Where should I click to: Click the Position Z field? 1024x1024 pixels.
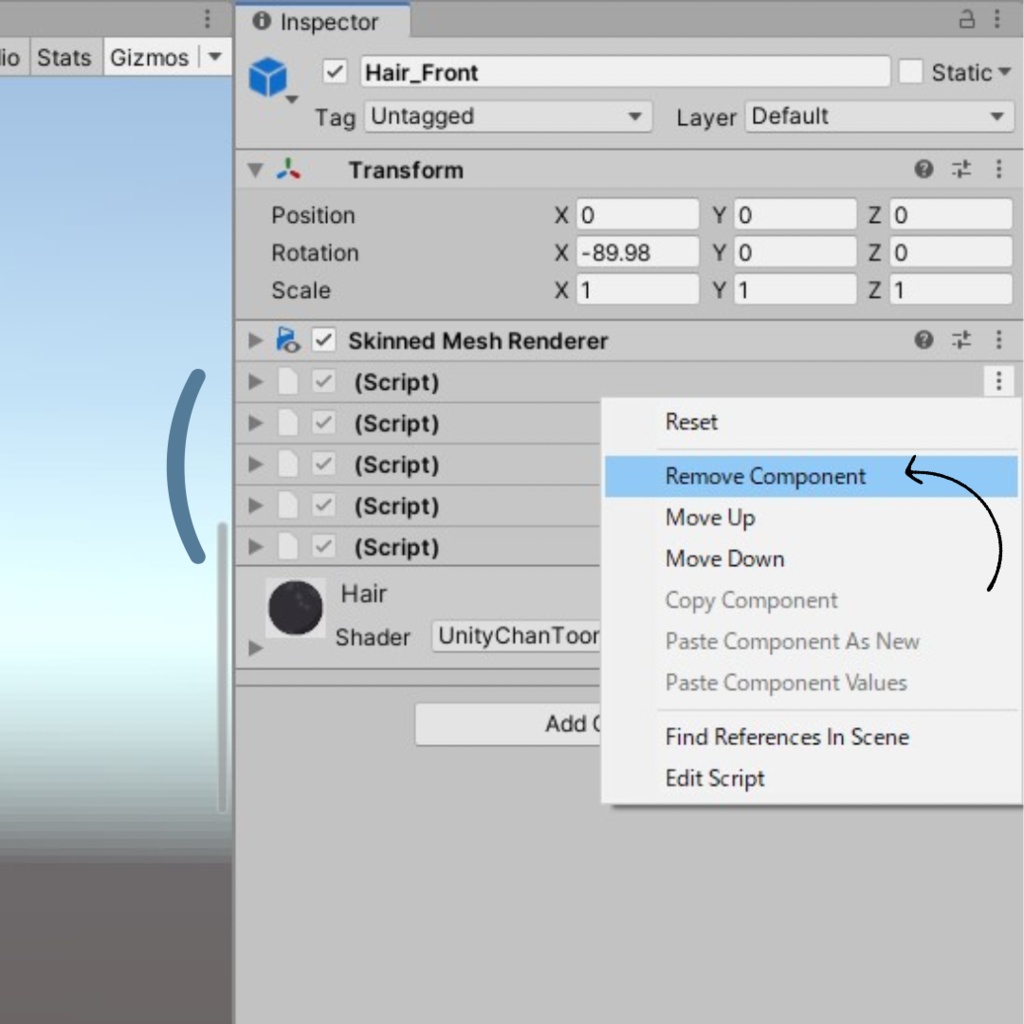click(951, 215)
